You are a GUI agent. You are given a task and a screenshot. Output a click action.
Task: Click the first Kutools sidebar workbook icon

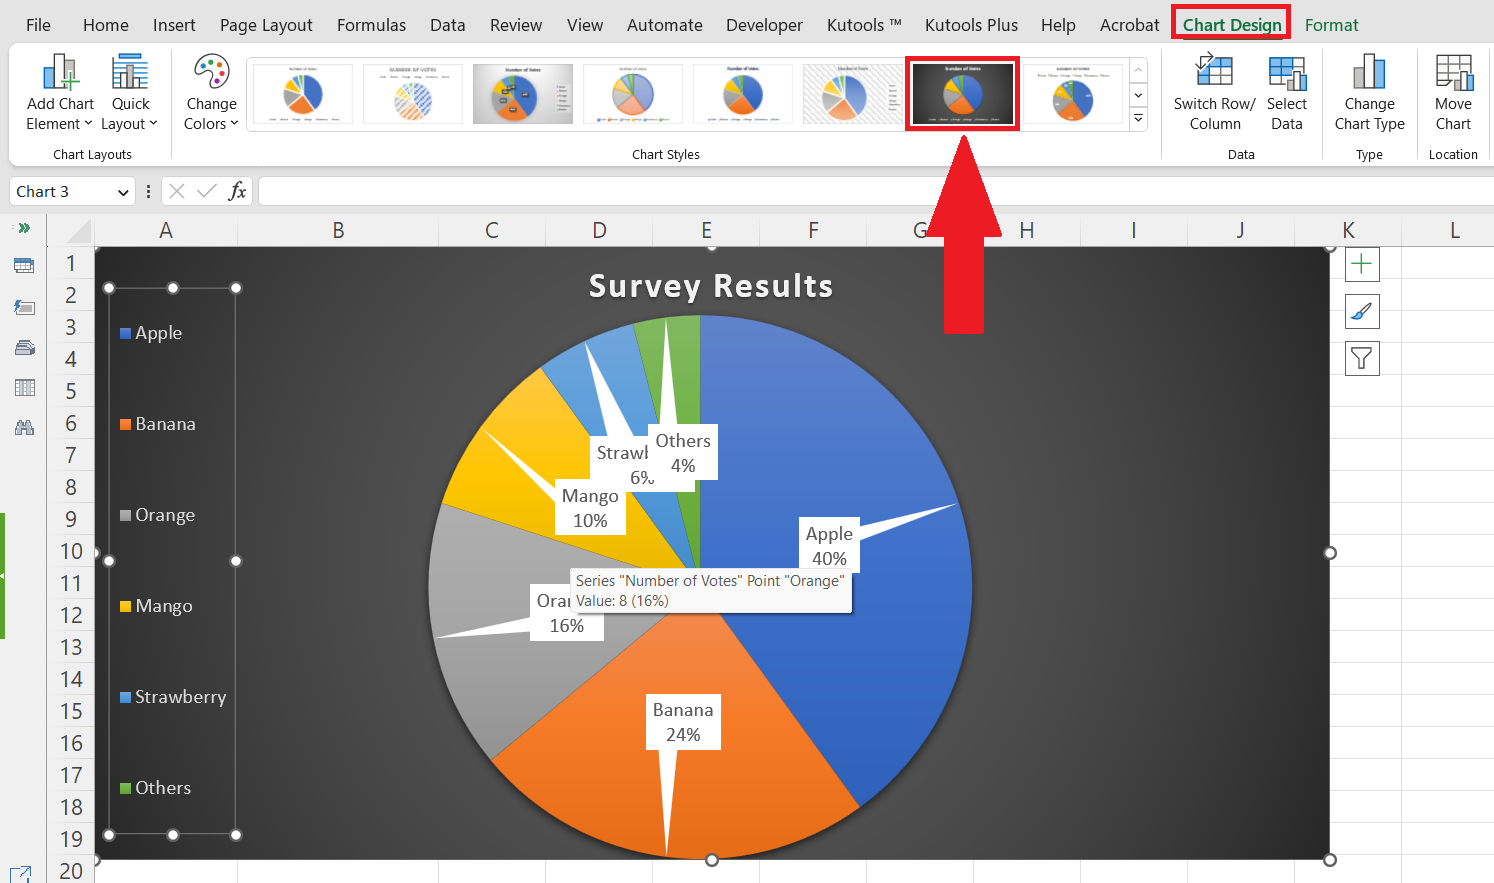24,265
